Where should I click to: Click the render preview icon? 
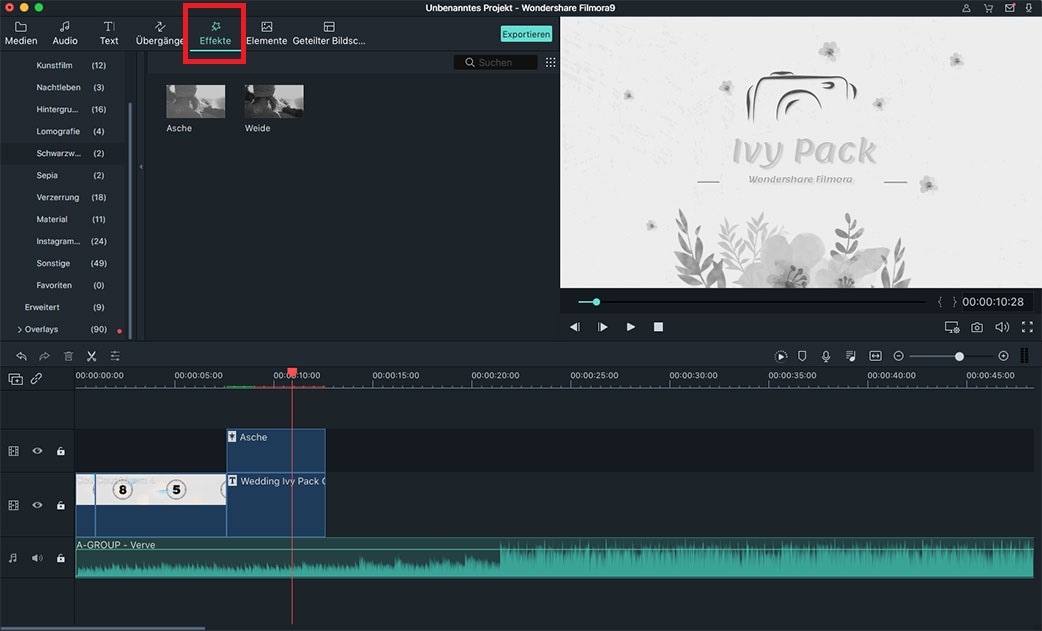tap(781, 356)
